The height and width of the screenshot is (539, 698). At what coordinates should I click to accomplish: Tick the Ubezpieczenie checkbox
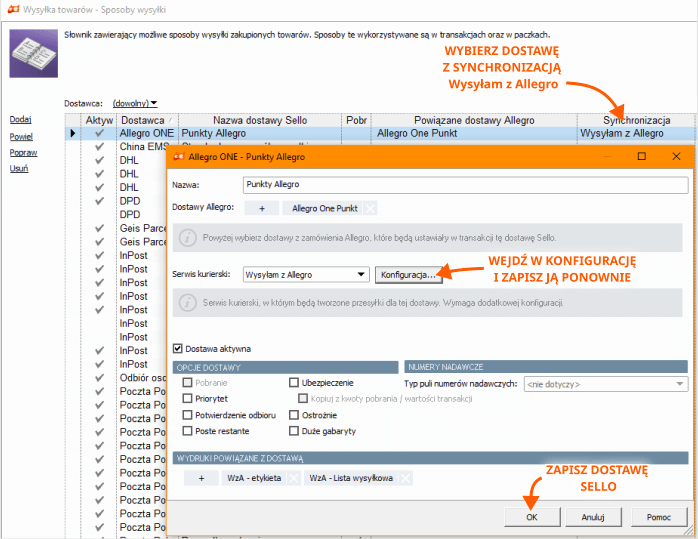tap(294, 382)
